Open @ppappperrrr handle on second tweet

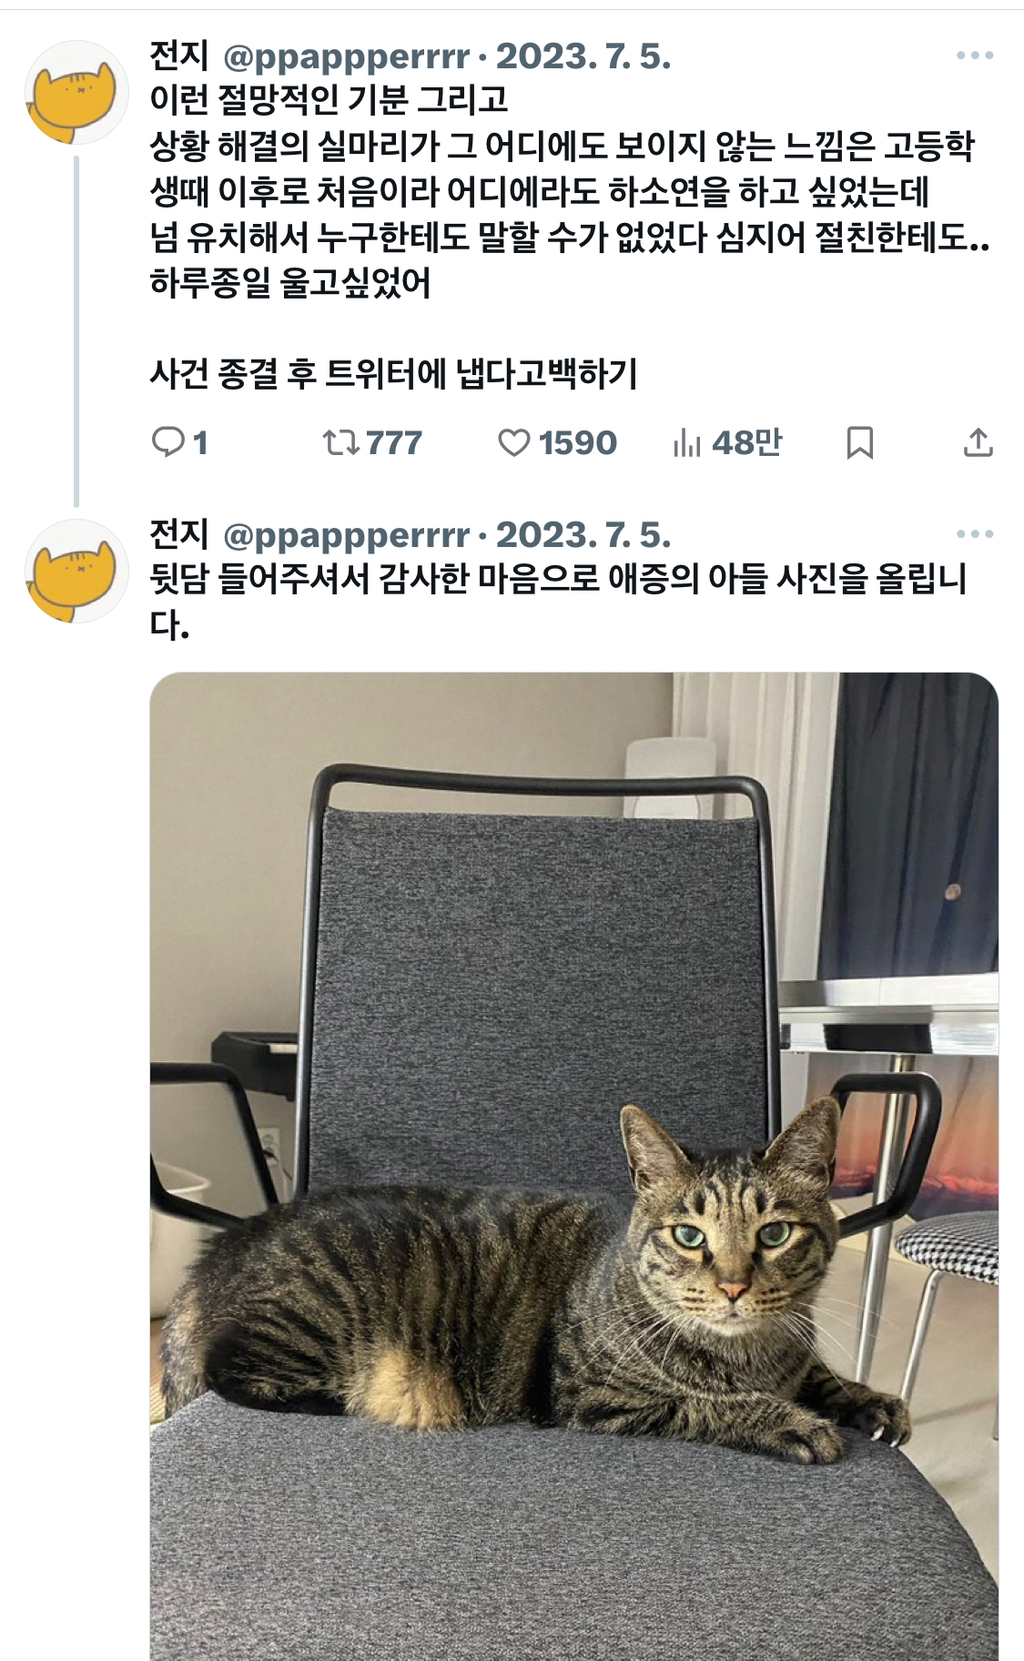tap(346, 536)
